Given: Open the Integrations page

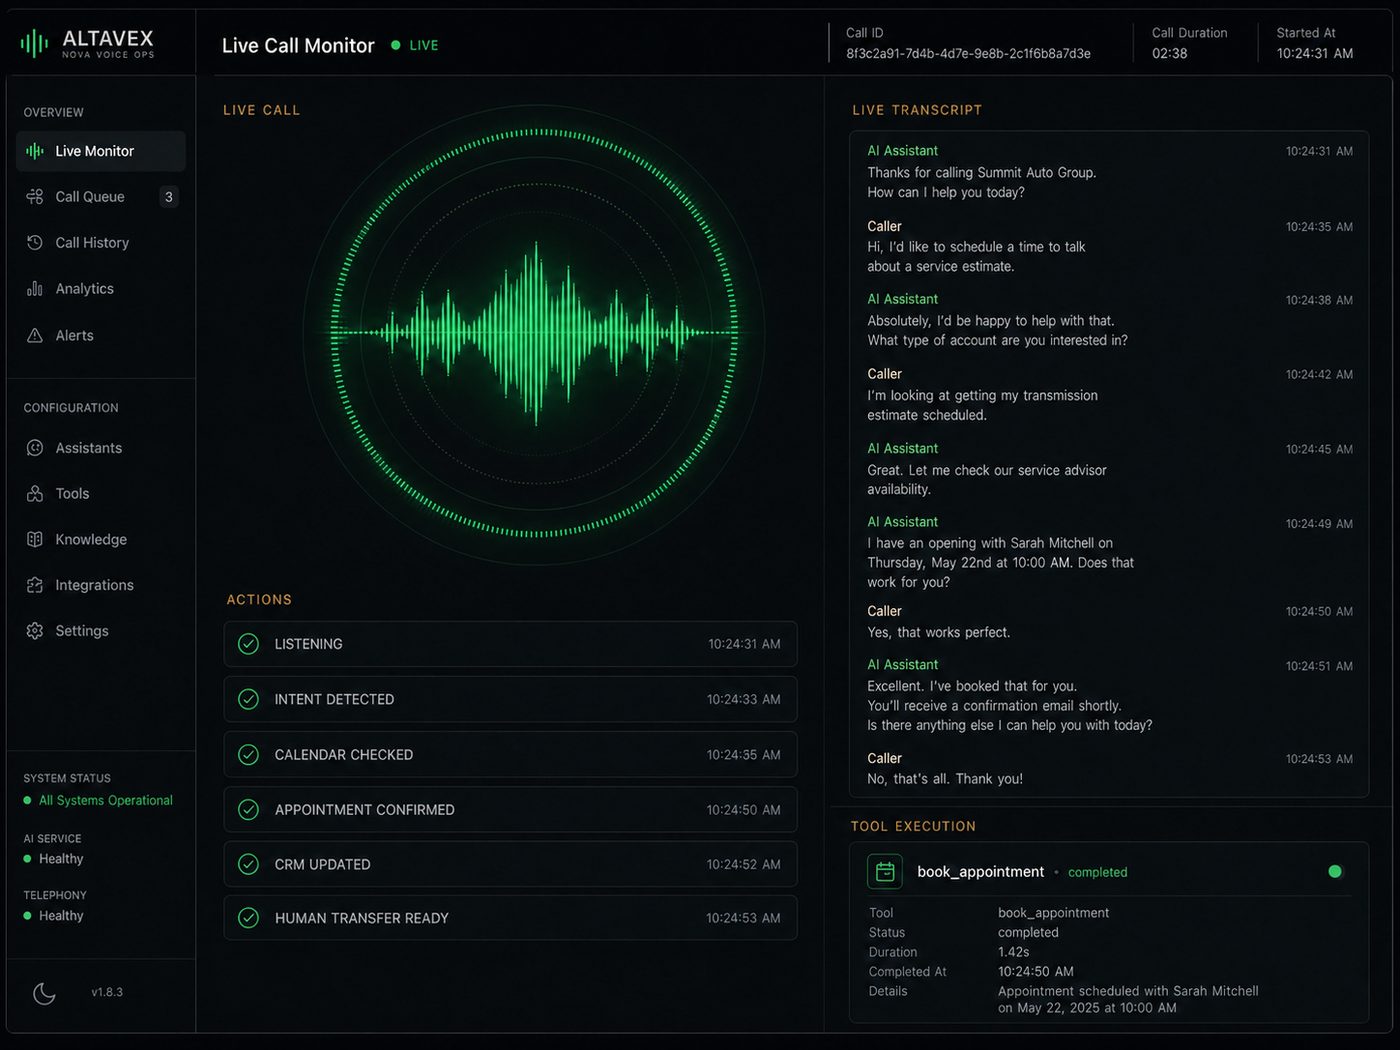Looking at the screenshot, I should [101, 585].
